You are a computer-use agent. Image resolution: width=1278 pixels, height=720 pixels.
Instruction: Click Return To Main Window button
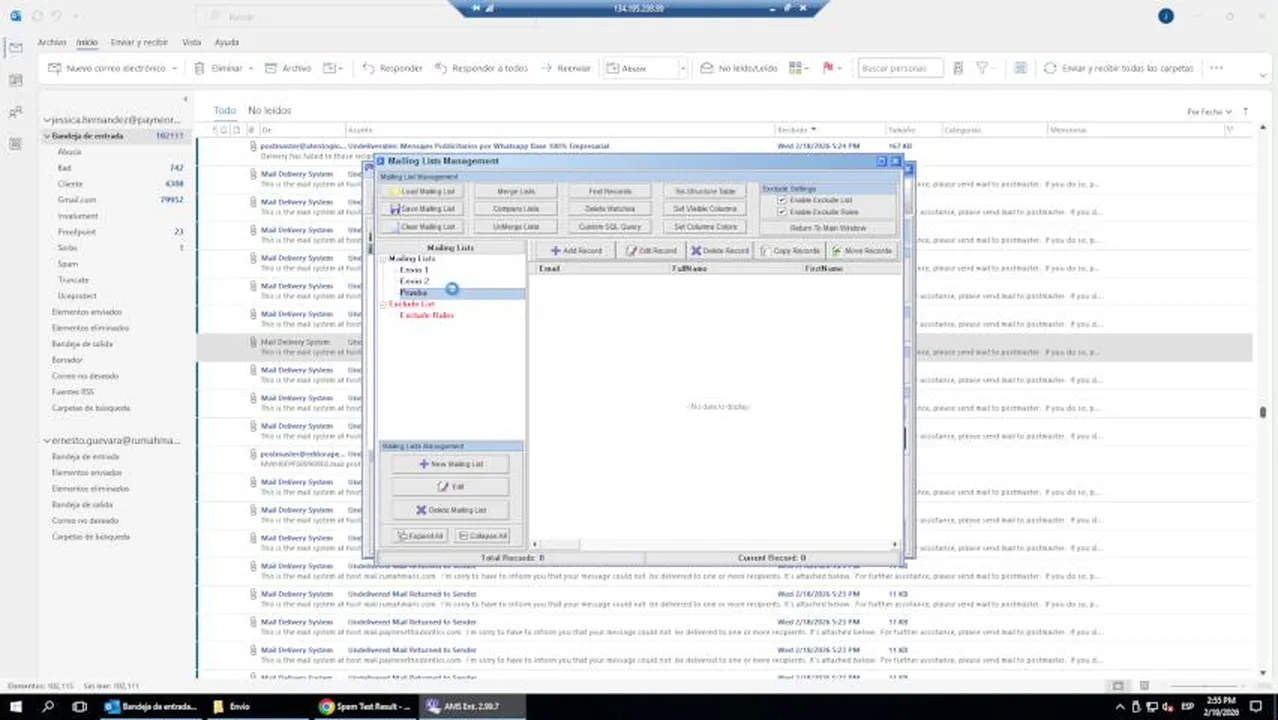(828, 228)
